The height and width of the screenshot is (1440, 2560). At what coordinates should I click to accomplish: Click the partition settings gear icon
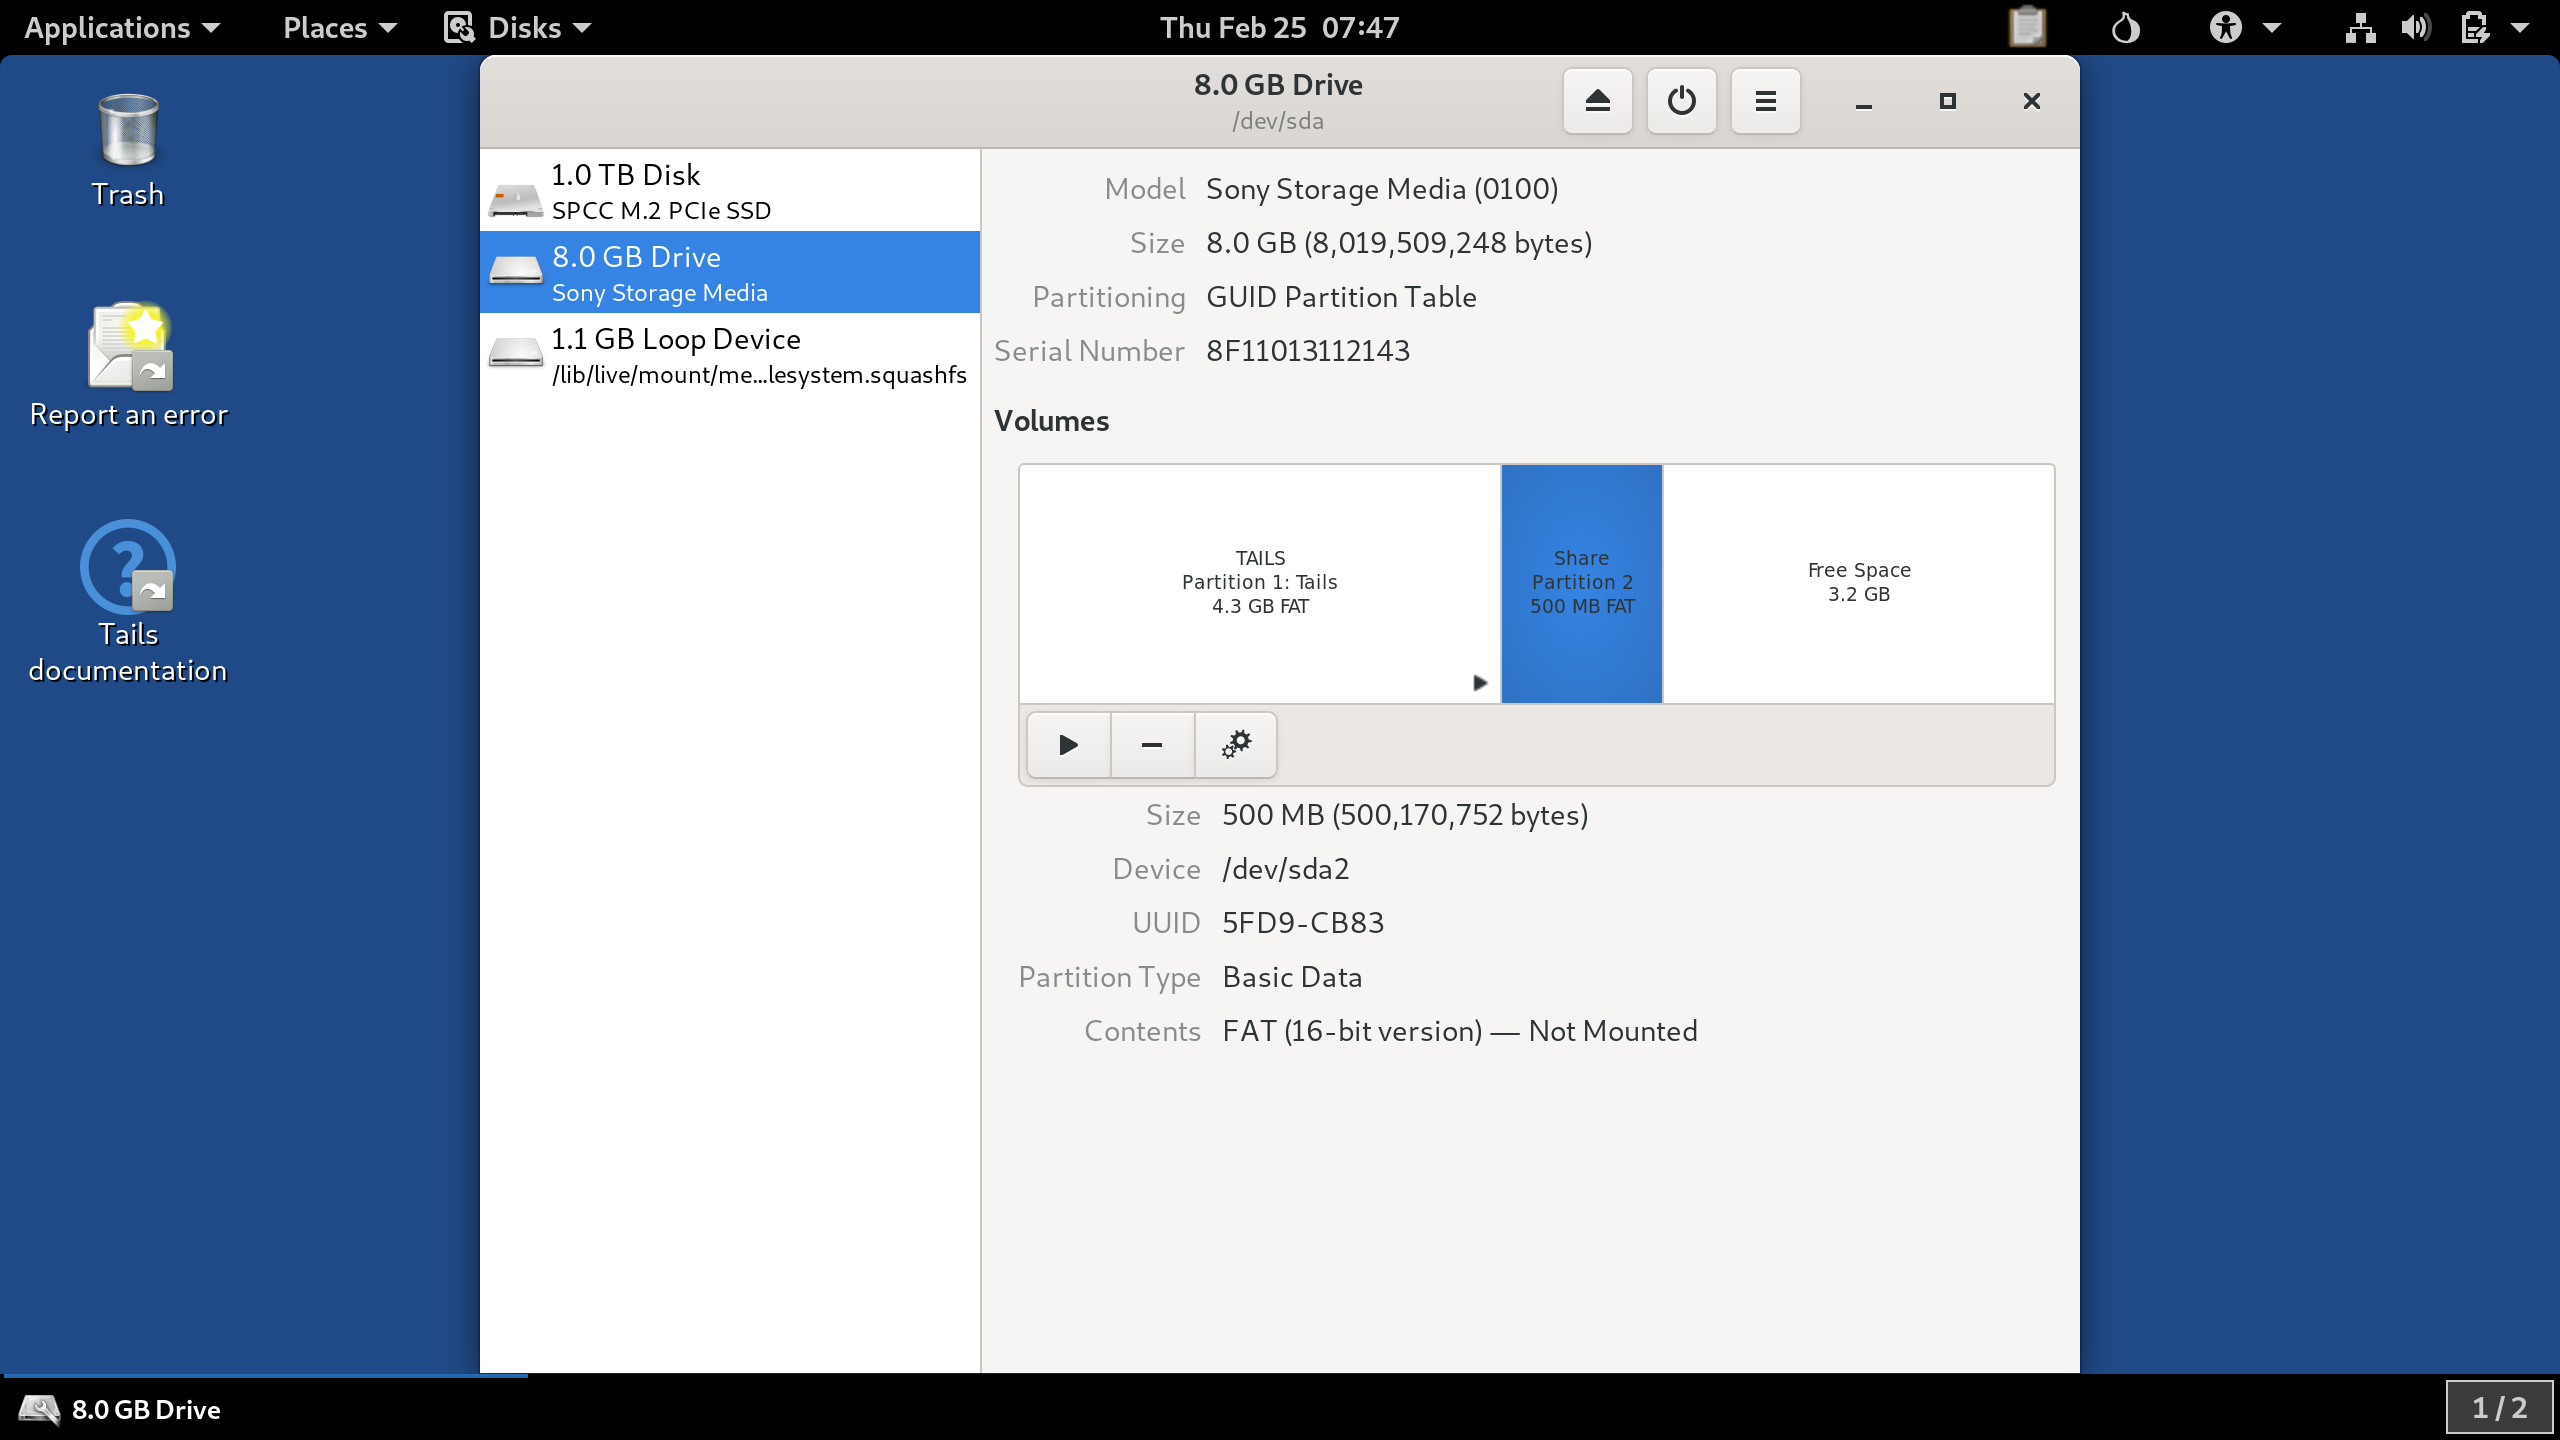point(1234,744)
